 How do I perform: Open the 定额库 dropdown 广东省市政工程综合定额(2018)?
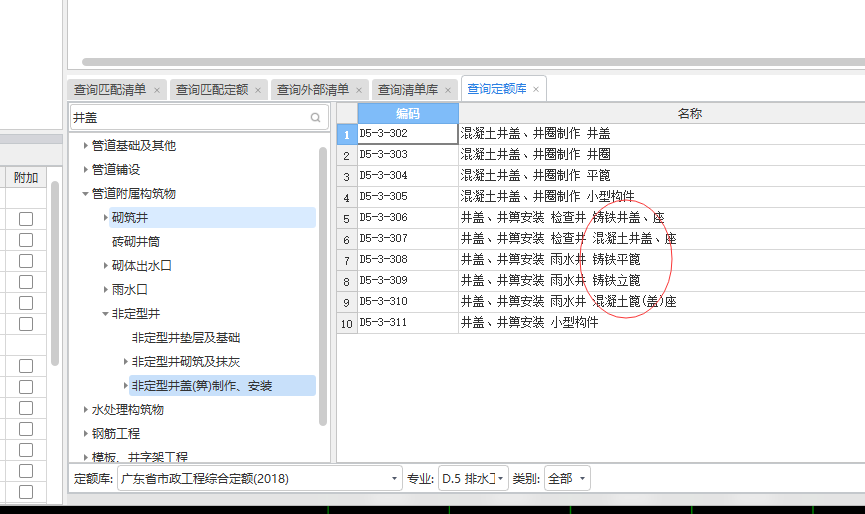coord(259,478)
